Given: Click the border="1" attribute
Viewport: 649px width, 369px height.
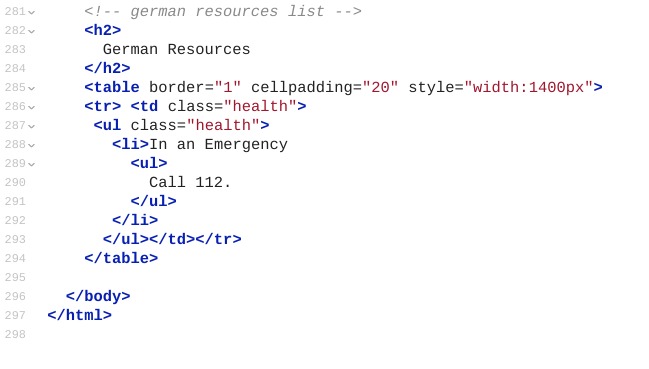Looking at the screenshot, I should click(195, 87).
